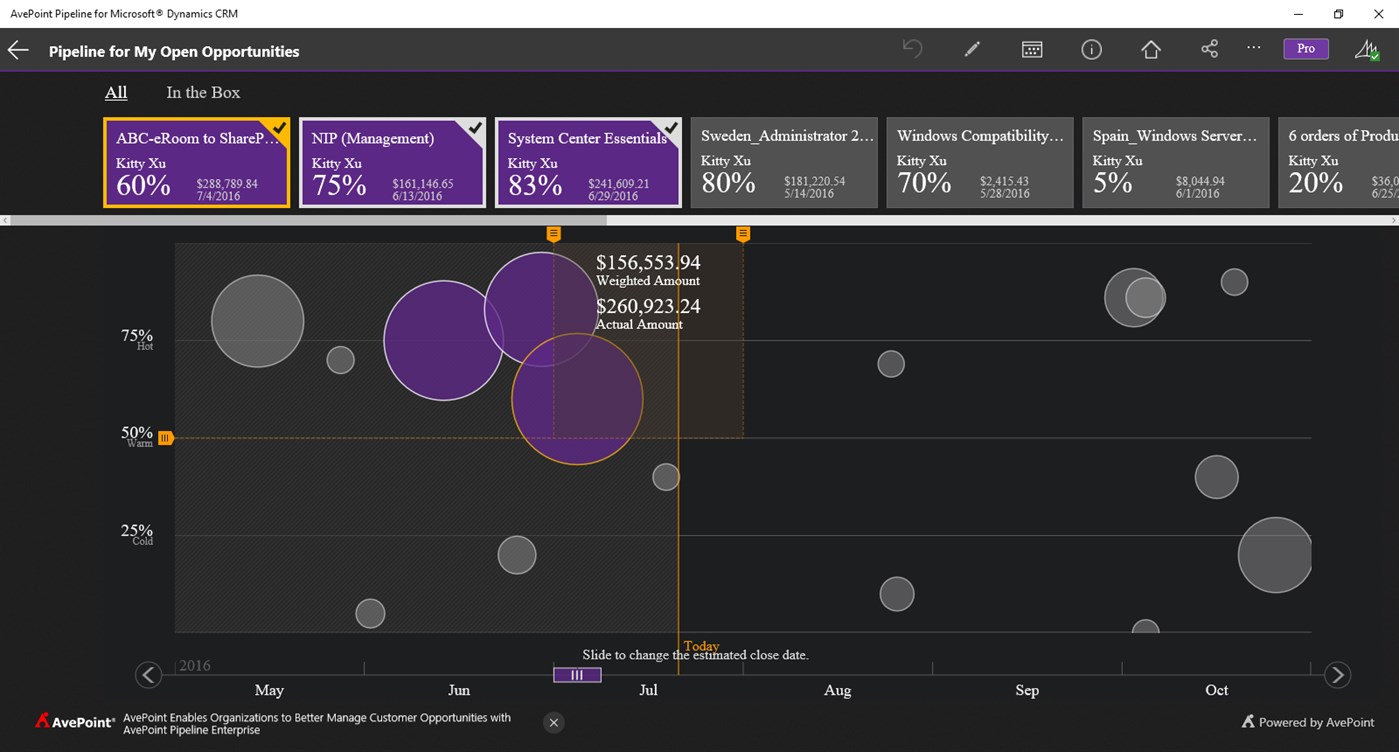Select the All tab

tap(115, 92)
